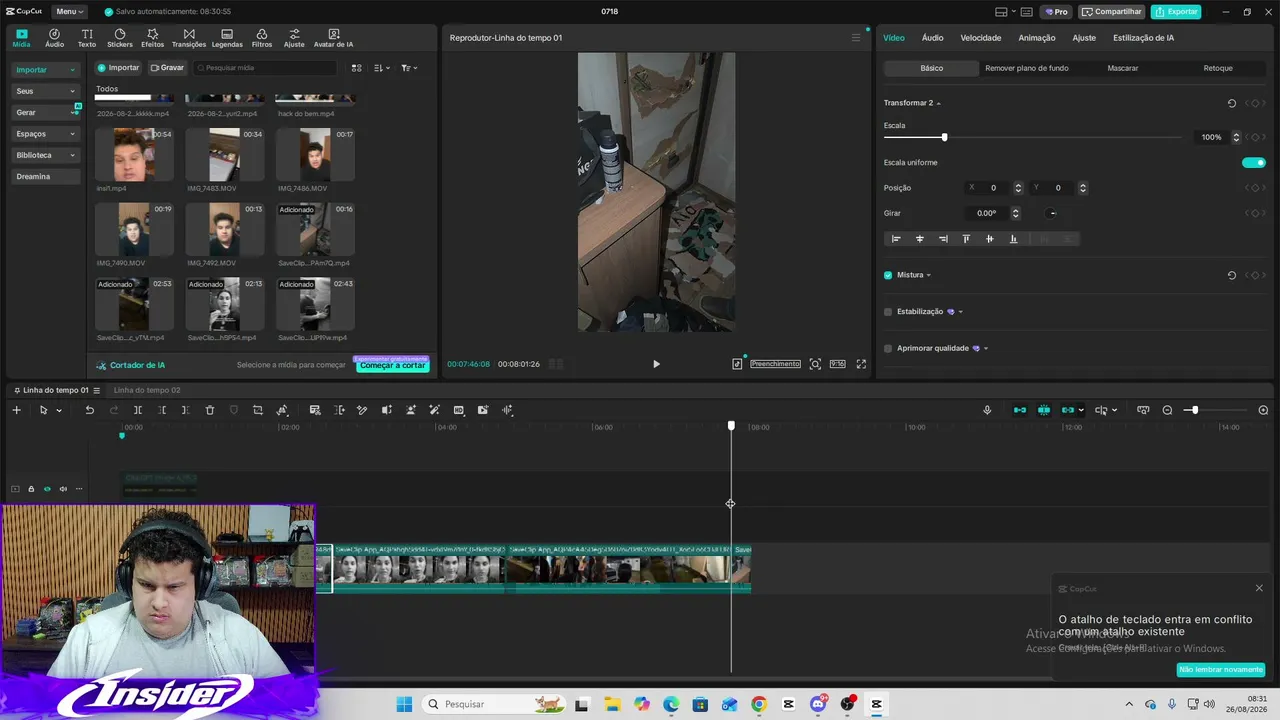Expand the Importar sidebar section
The image size is (1280, 720).
click(45, 70)
